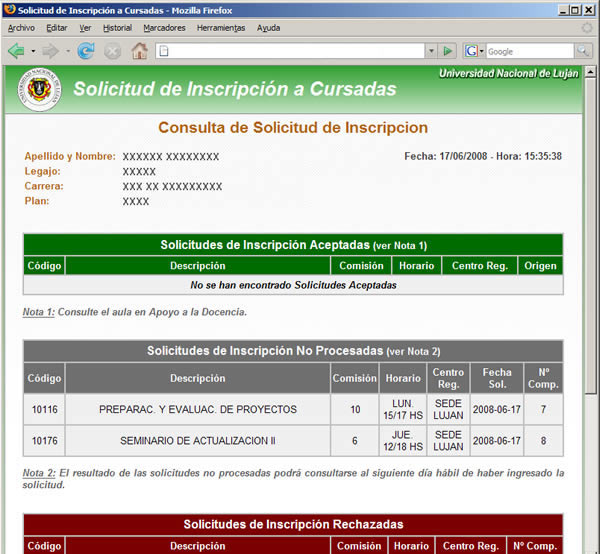Viewport: 600px width, 554px height.
Task: Expand the address bar URL history dropdown
Action: [431, 51]
